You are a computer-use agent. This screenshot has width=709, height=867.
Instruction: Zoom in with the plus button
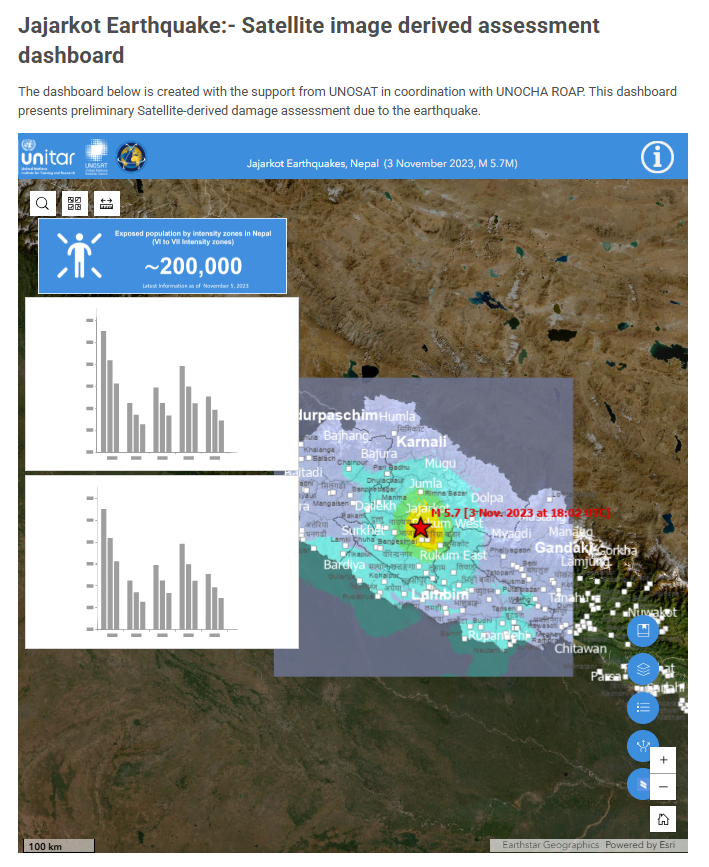(663, 760)
